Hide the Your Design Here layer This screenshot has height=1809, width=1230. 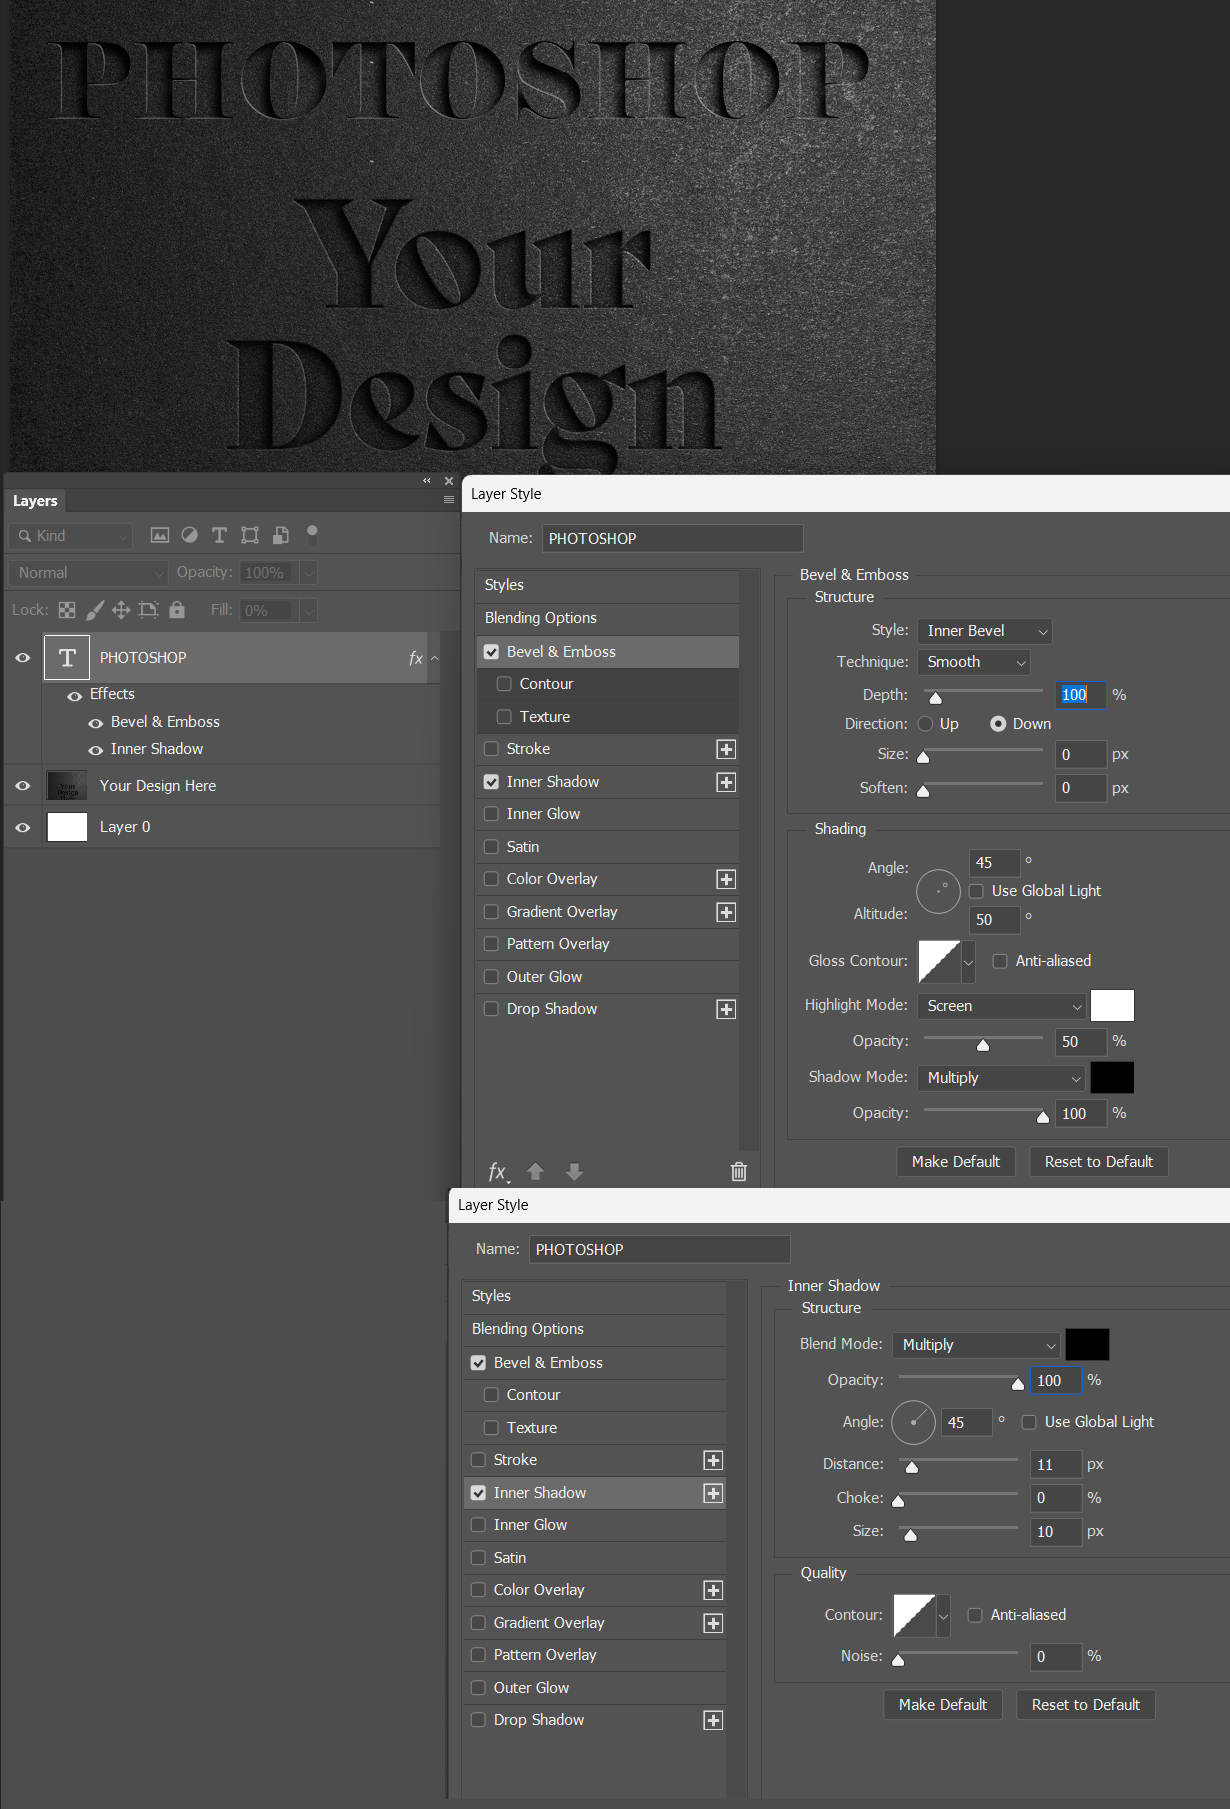23,786
